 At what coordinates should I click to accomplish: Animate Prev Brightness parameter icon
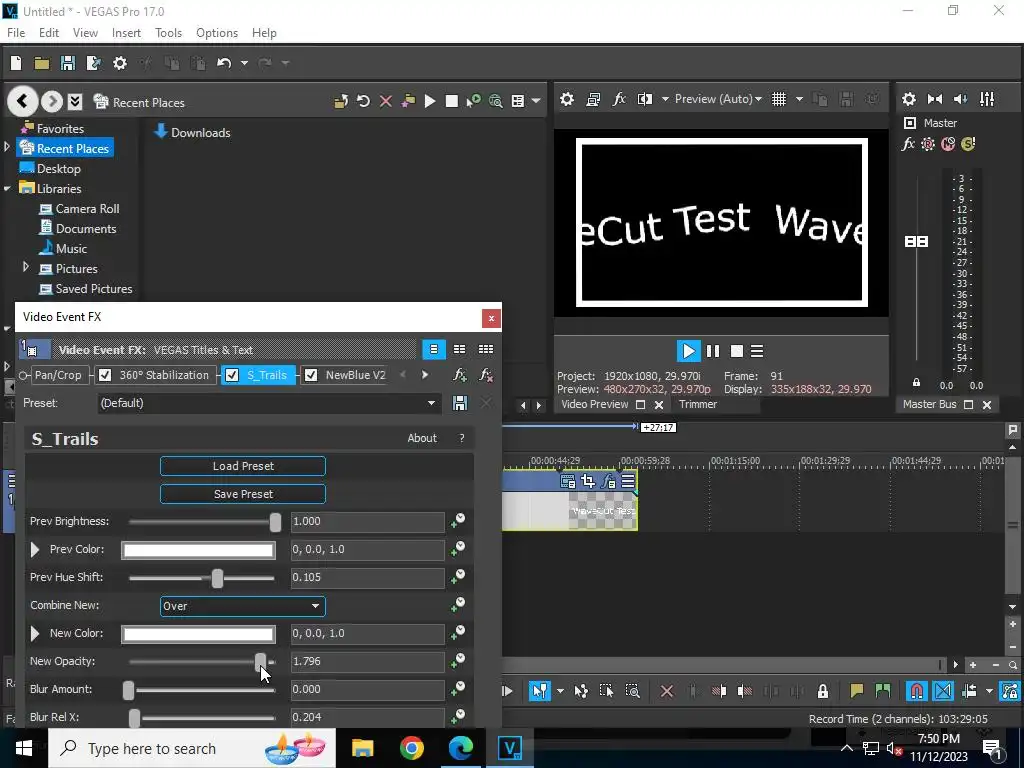458,521
